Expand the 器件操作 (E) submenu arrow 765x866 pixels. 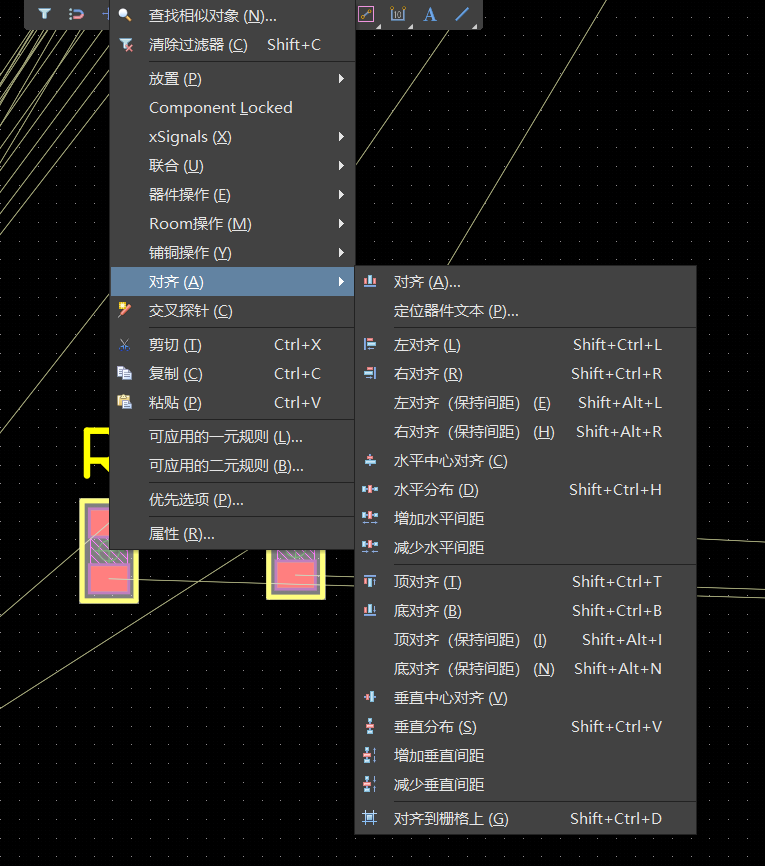pyautogui.click(x=341, y=194)
